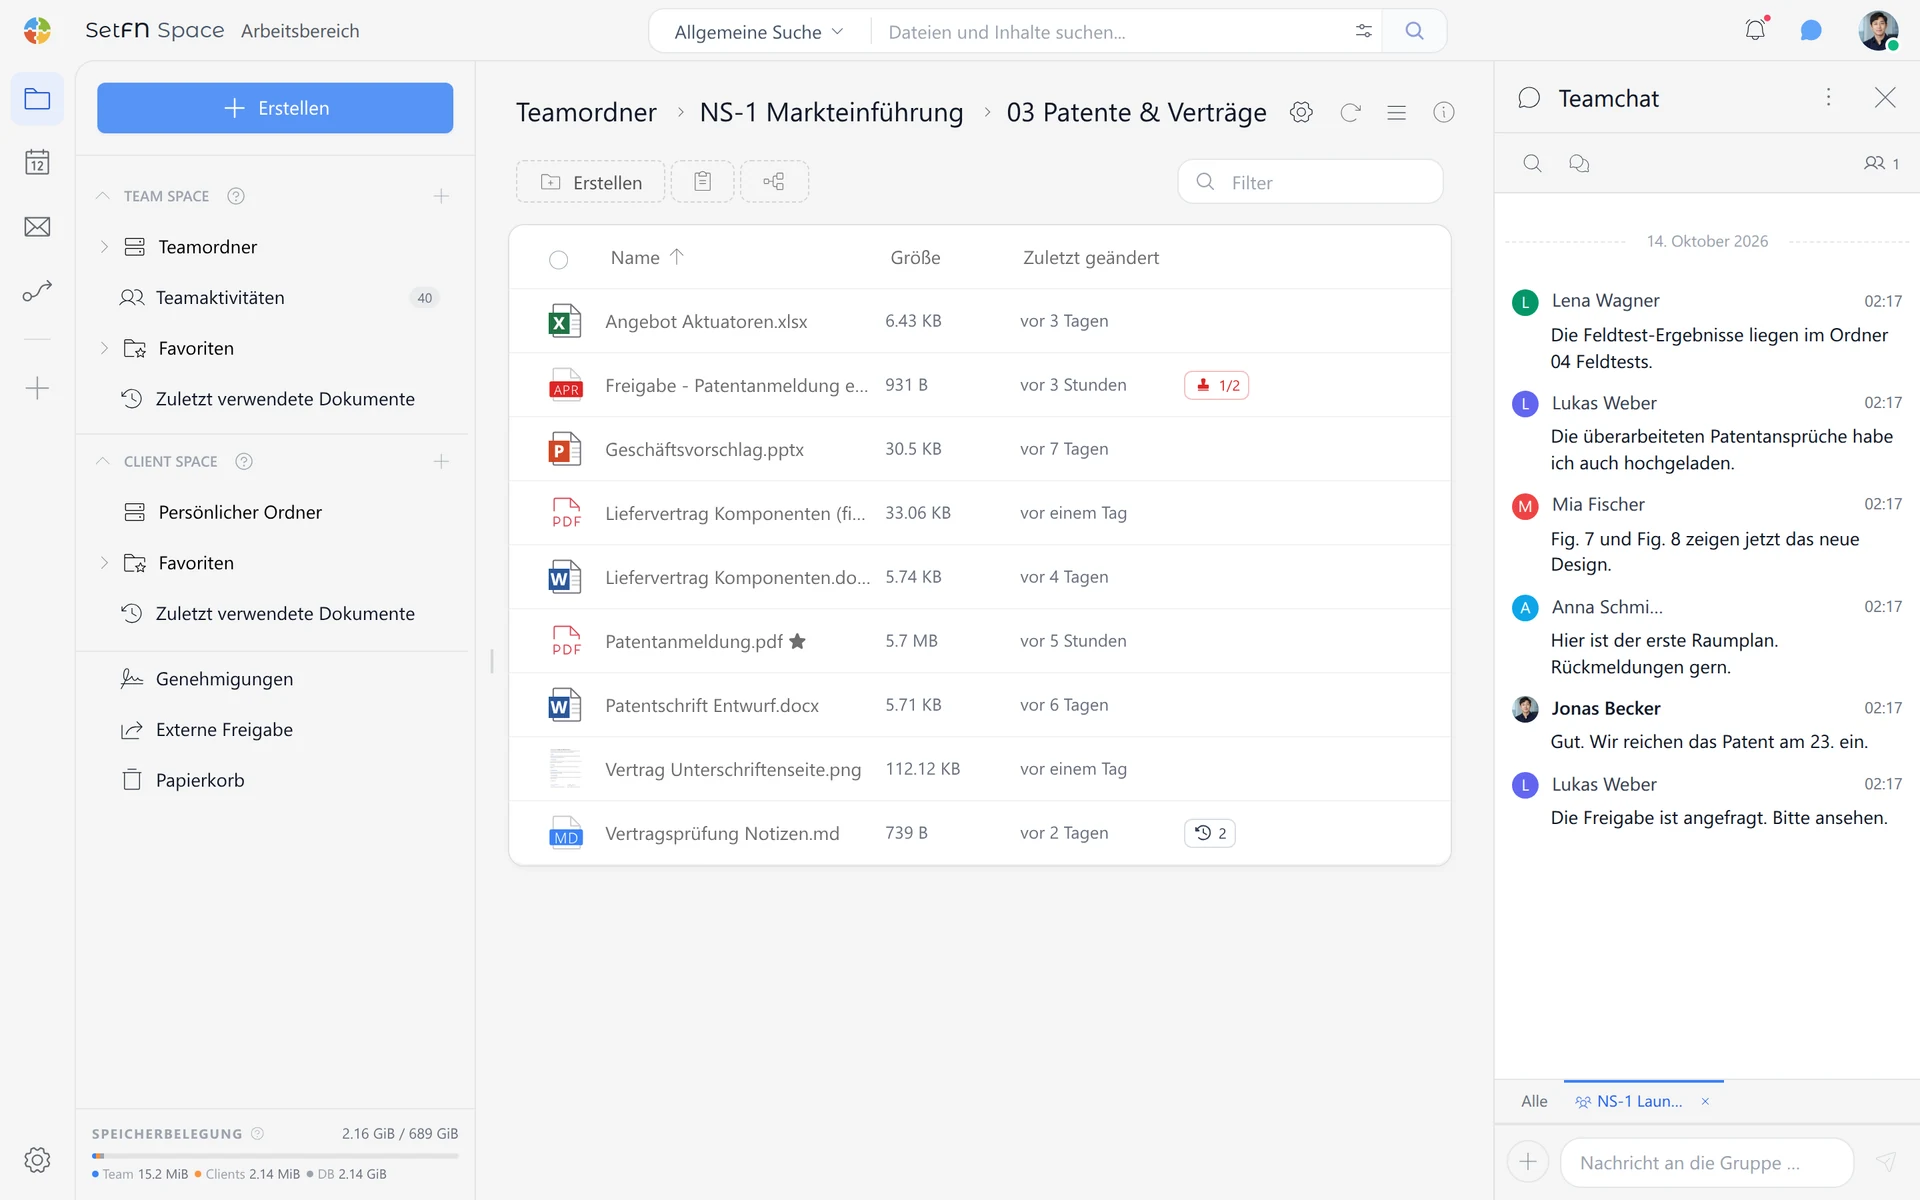Open the version history badge 2
This screenshot has width=1920, height=1200.
coord(1209,833)
